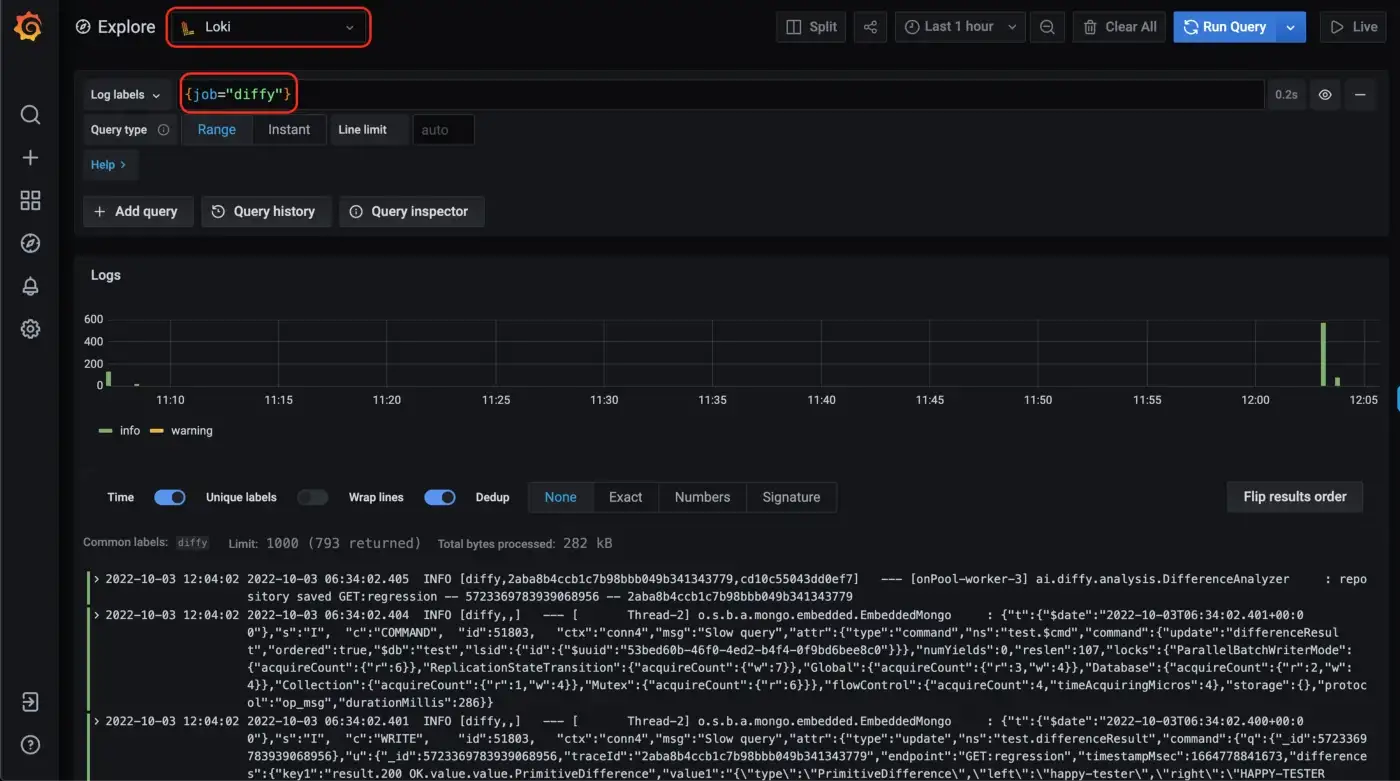Screen dimensions: 1400x781
Task: Open the Last 1 hour time picker
Action: click(960, 27)
